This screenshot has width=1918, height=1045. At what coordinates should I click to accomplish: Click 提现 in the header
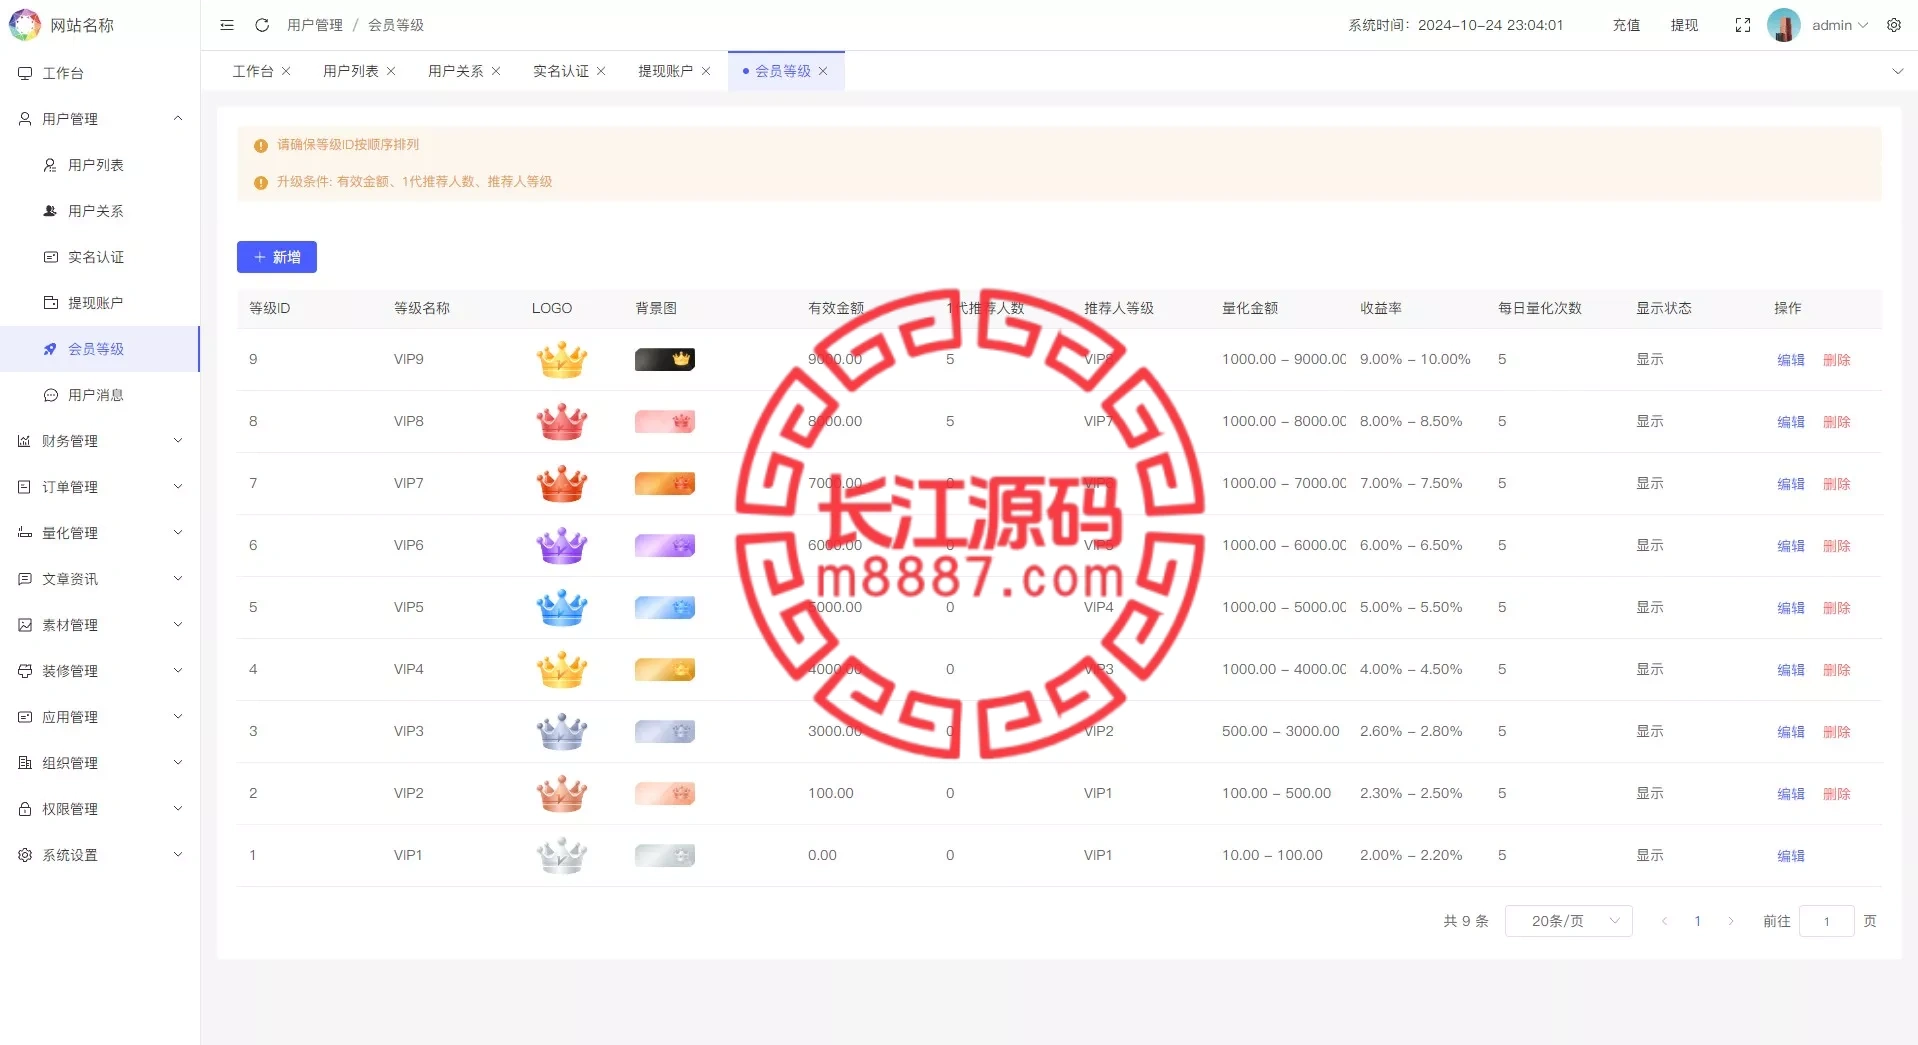[x=1684, y=25]
